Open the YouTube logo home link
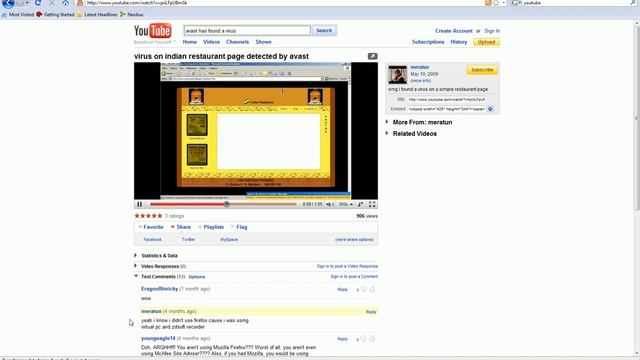The height and width of the screenshot is (360, 640). pos(152,31)
